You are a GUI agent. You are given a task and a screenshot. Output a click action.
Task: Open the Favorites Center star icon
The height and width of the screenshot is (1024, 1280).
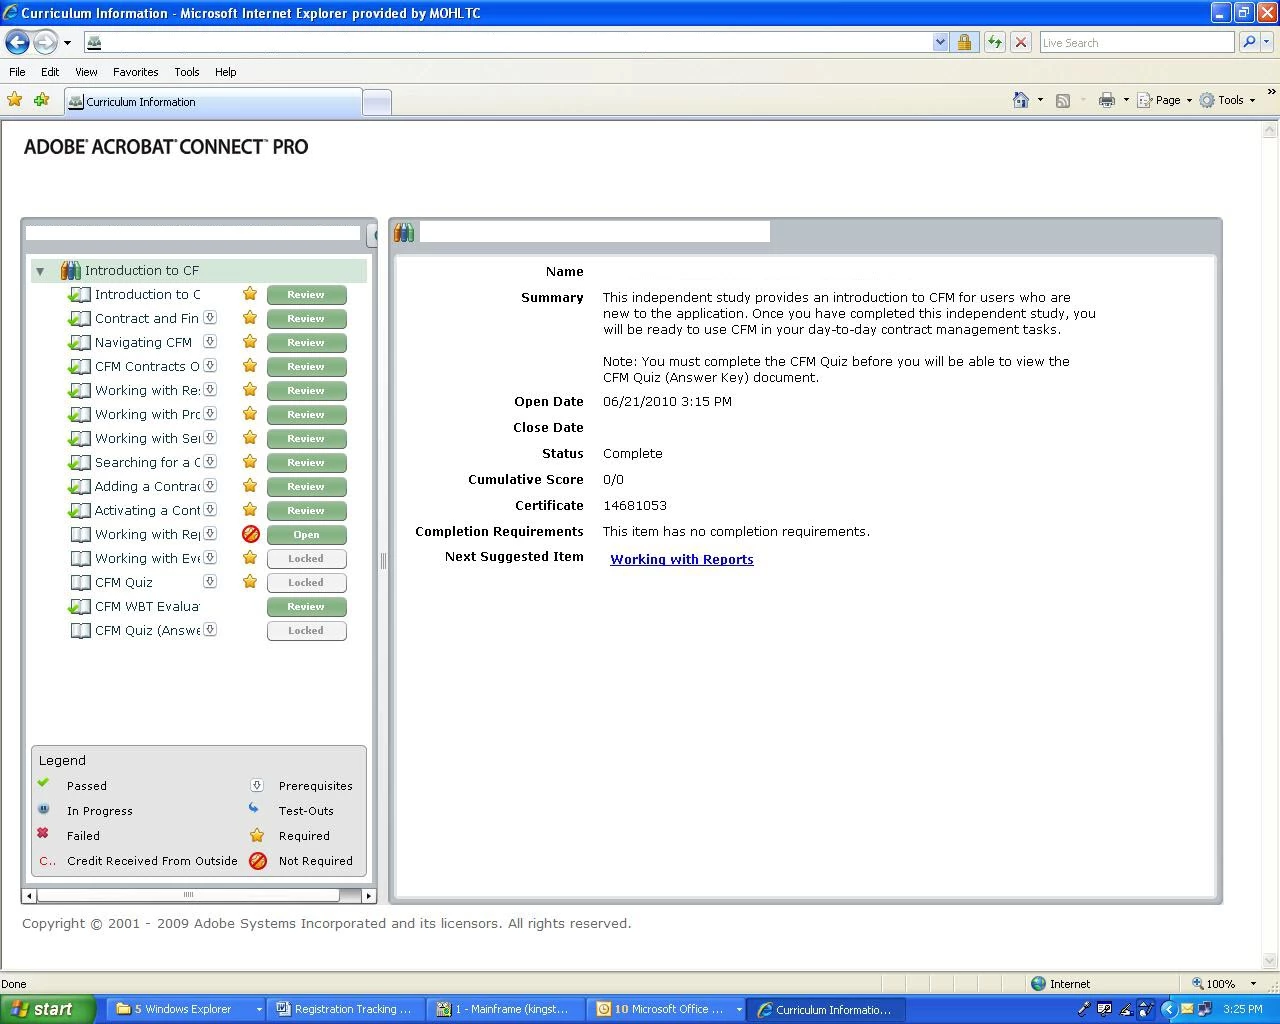15,100
